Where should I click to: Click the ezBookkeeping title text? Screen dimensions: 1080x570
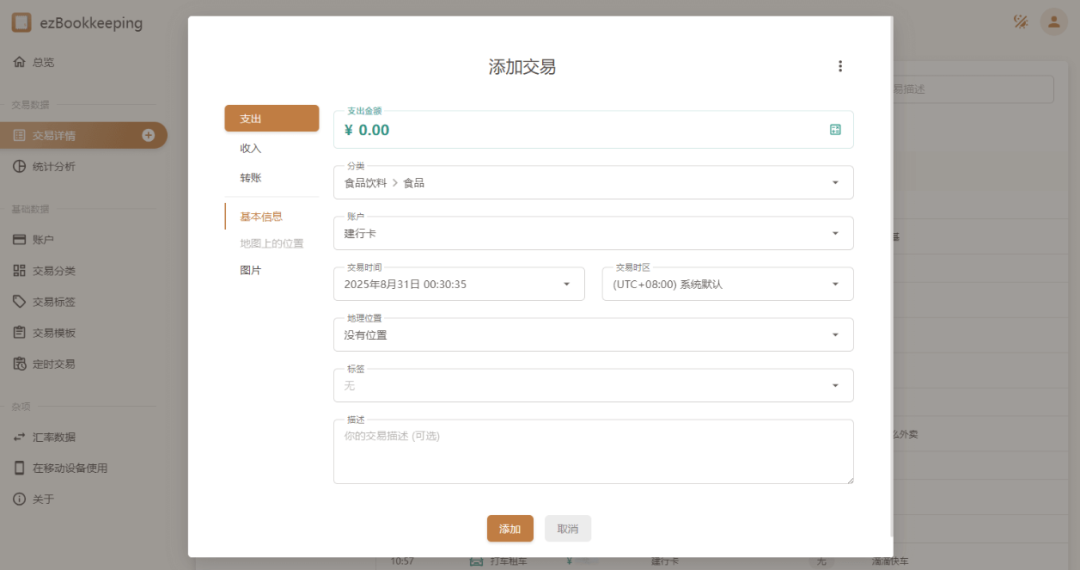point(91,23)
